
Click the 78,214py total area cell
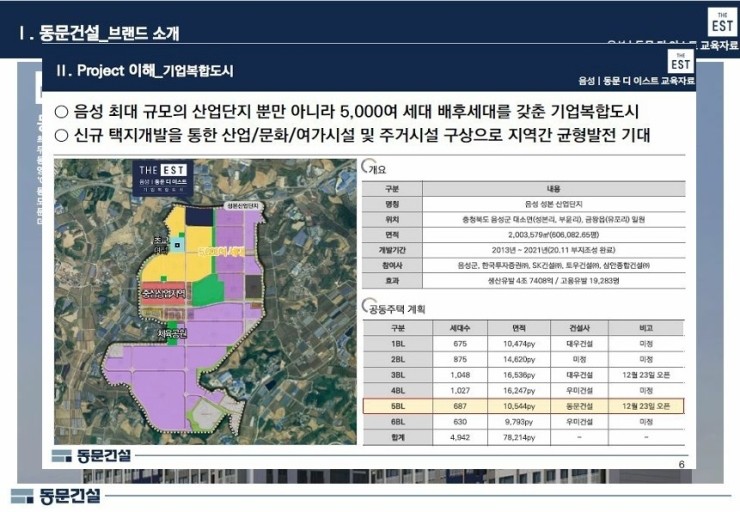point(519,437)
